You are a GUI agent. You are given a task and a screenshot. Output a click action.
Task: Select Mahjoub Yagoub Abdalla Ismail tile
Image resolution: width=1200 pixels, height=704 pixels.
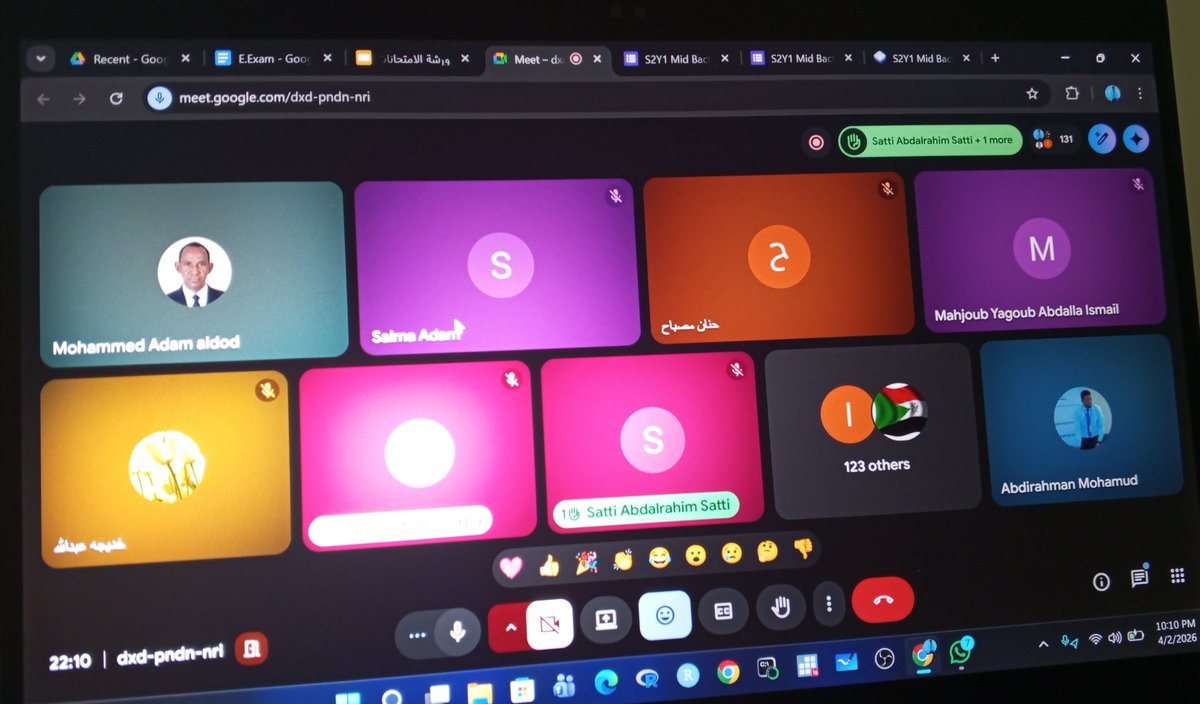point(1039,250)
